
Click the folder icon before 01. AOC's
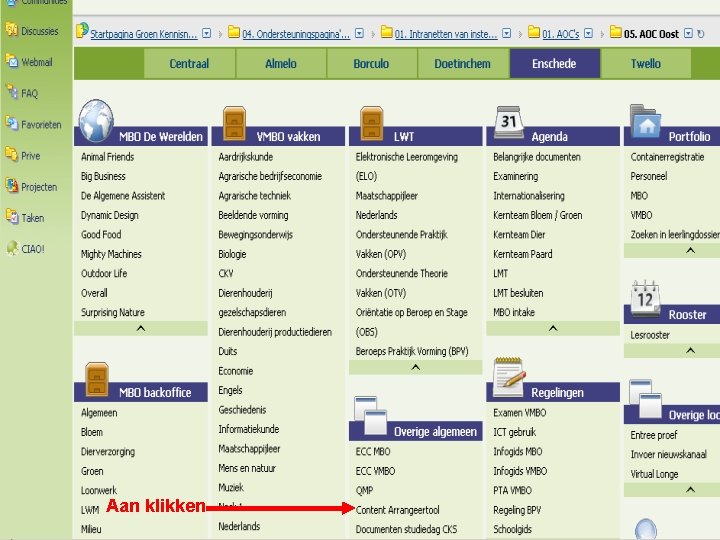click(534, 32)
